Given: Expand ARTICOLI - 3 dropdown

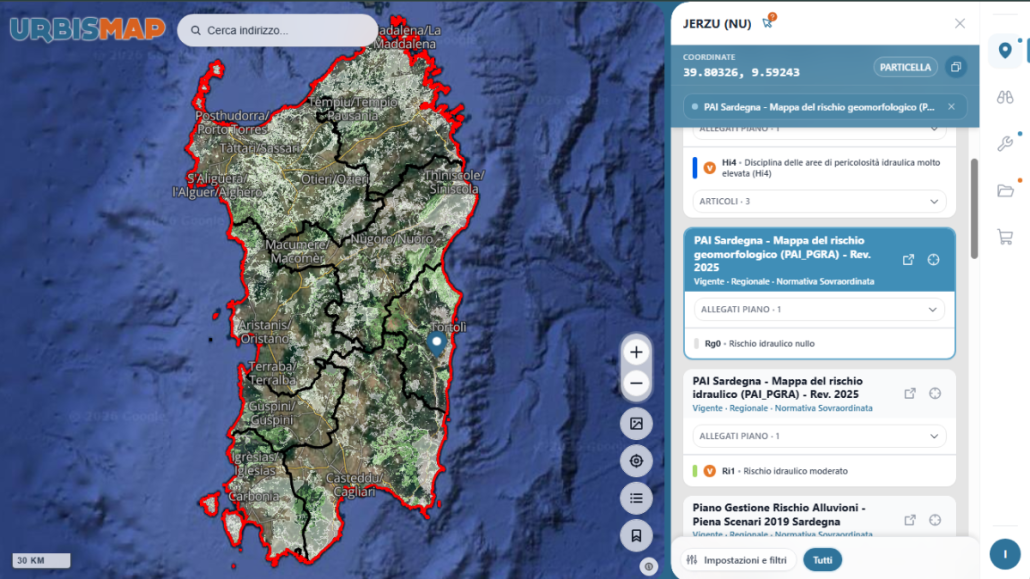Looking at the screenshot, I should point(819,202).
